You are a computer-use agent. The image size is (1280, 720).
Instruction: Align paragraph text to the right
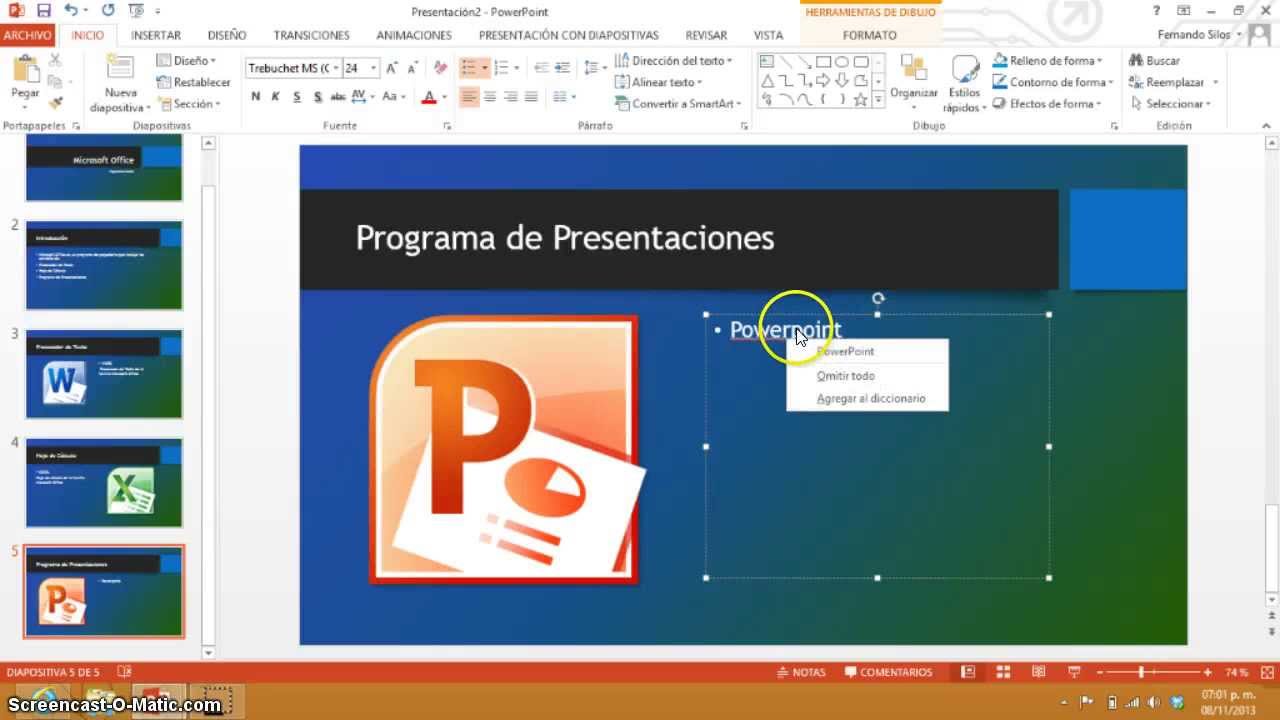pyautogui.click(x=511, y=97)
